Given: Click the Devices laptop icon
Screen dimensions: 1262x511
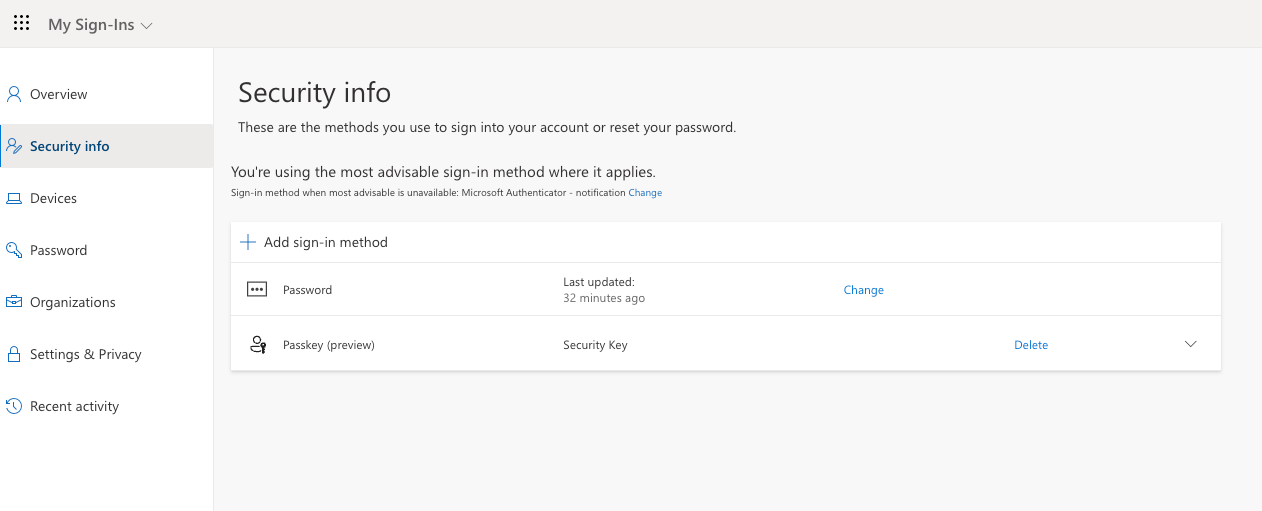Looking at the screenshot, I should pos(14,198).
